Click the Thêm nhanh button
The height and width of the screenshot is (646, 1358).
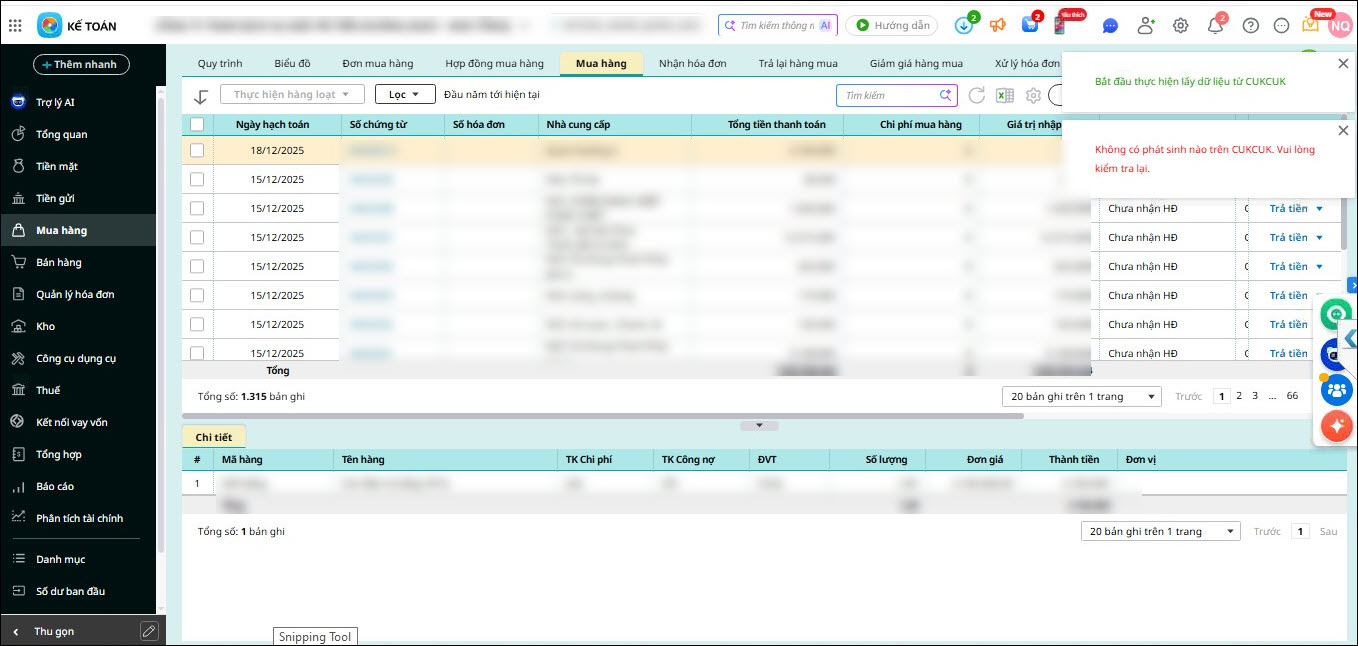(80, 65)
